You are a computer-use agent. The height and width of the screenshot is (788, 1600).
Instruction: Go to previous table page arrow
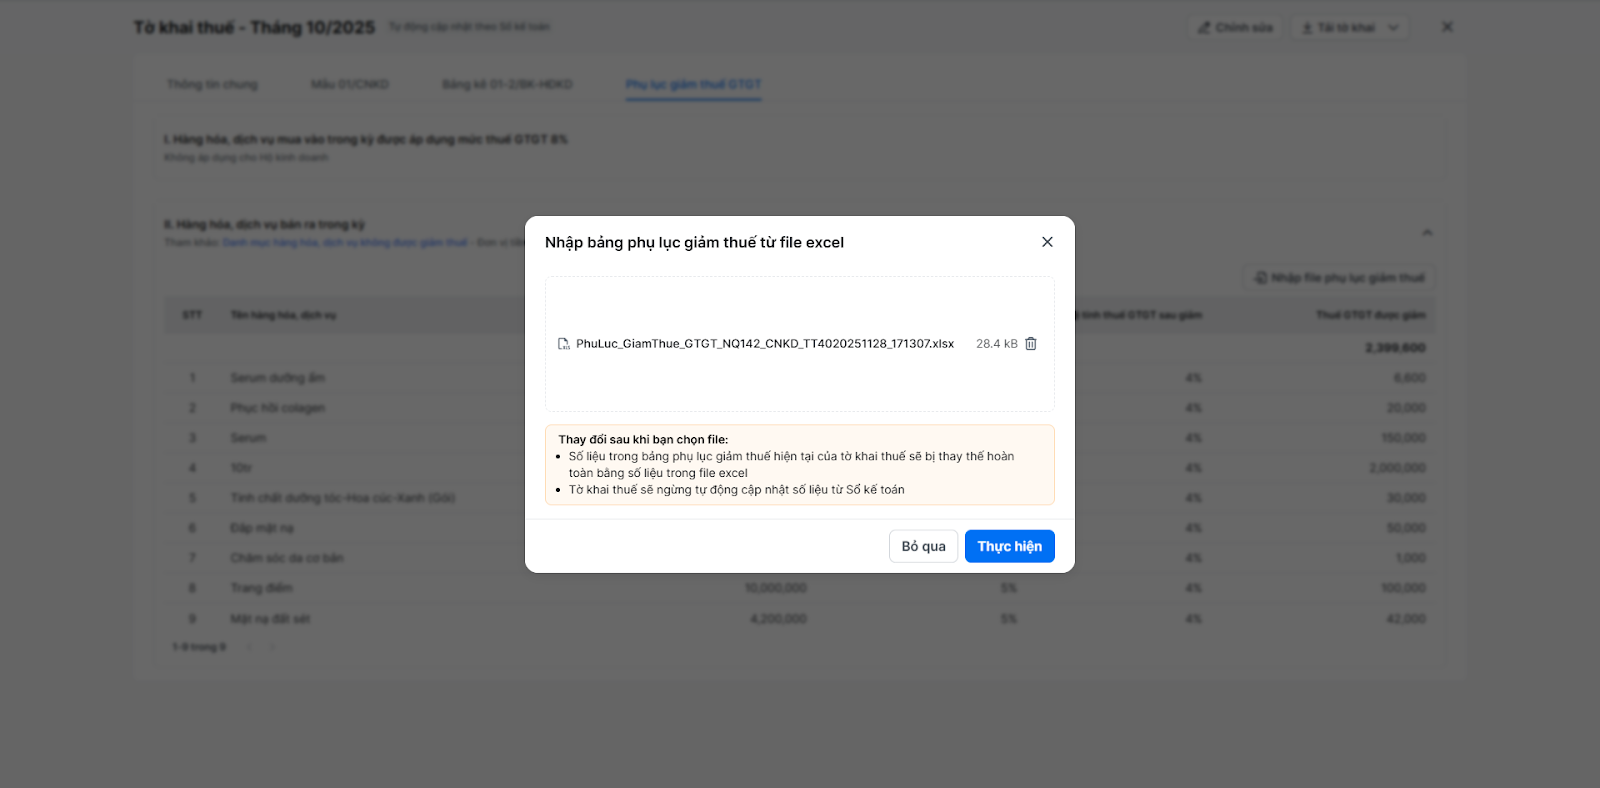coord(249,647)
